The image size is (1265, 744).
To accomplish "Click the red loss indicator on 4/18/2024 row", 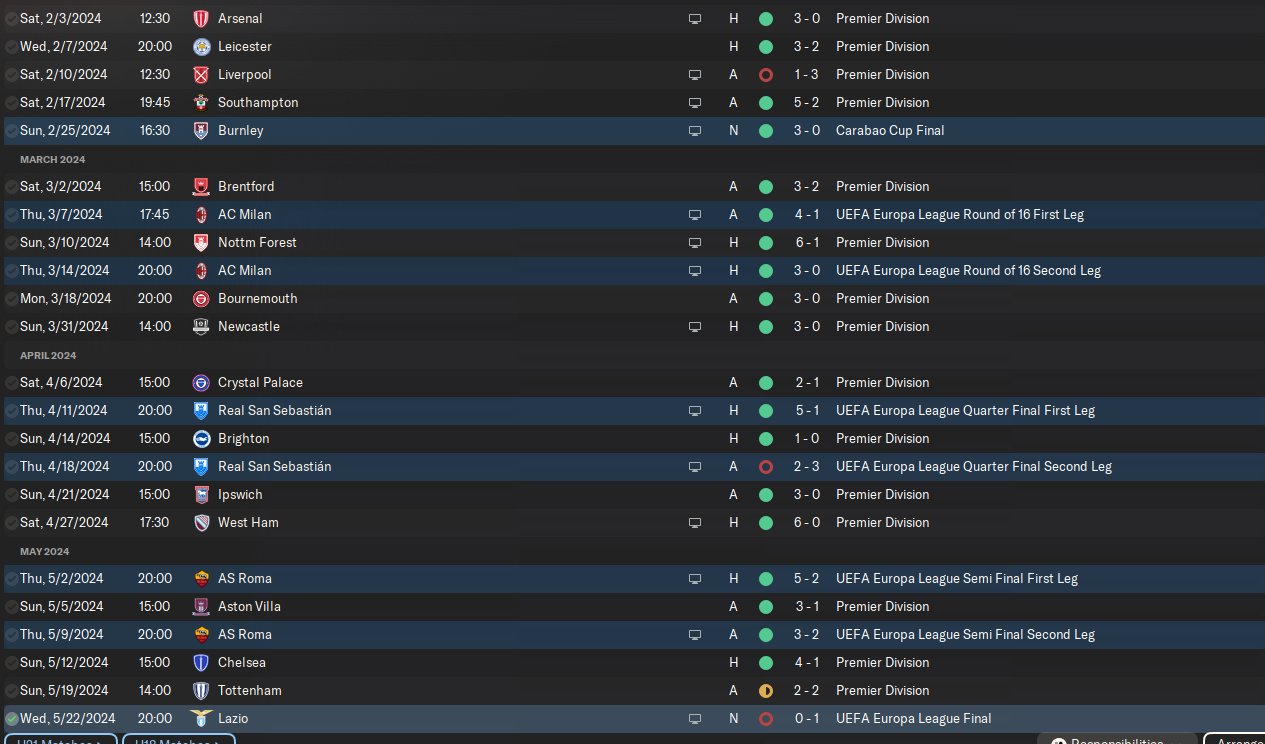I will pos(766,466).
